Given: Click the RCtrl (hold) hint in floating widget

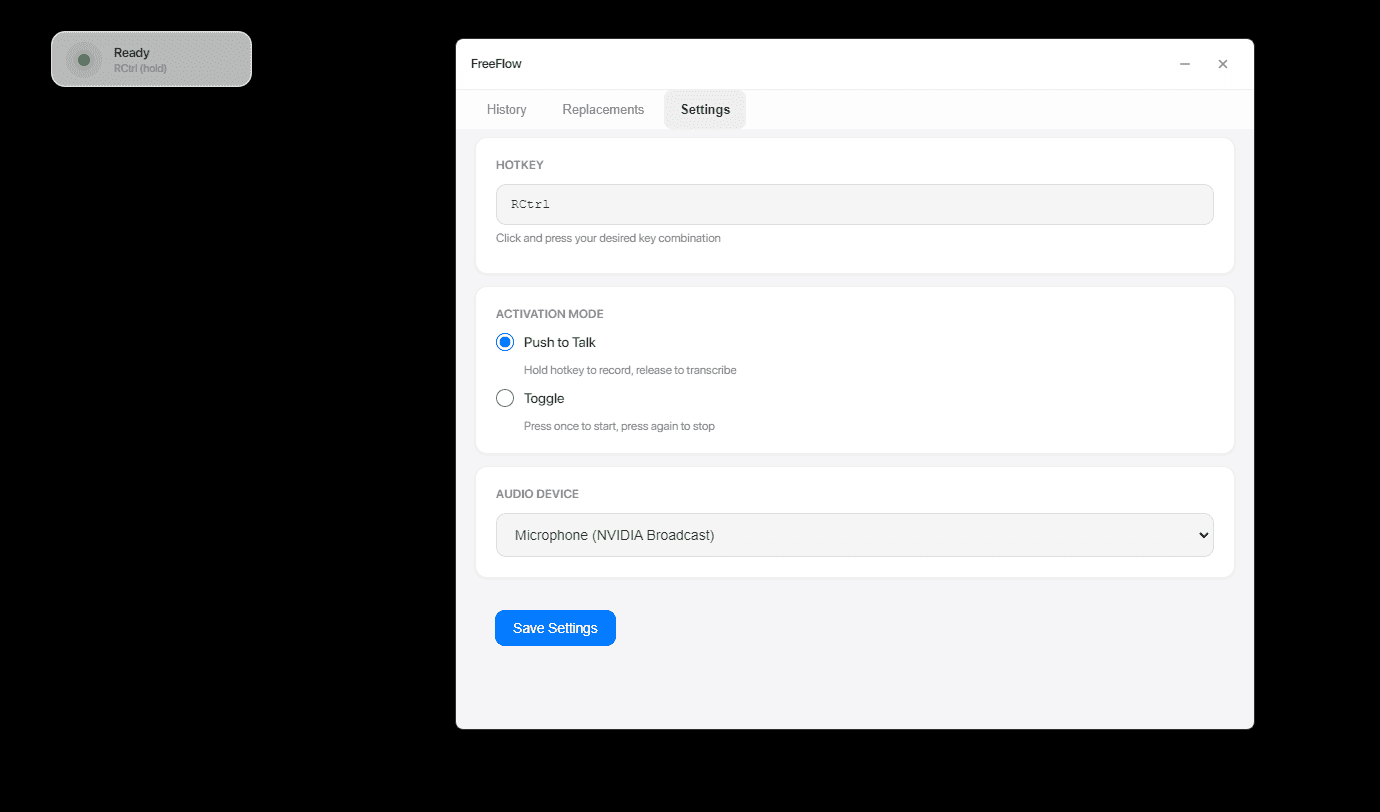Looking at the screenshot, I should click(140, 68).
